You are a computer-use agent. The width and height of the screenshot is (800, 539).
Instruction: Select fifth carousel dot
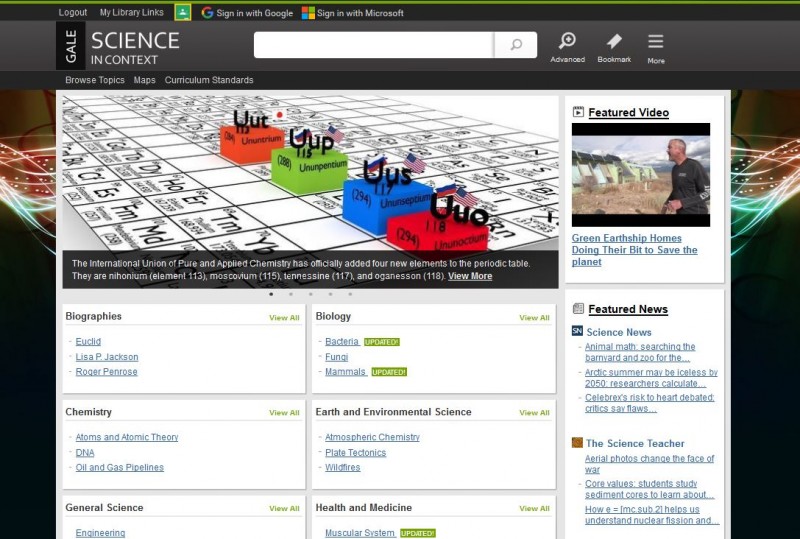(x=350, y=294)
